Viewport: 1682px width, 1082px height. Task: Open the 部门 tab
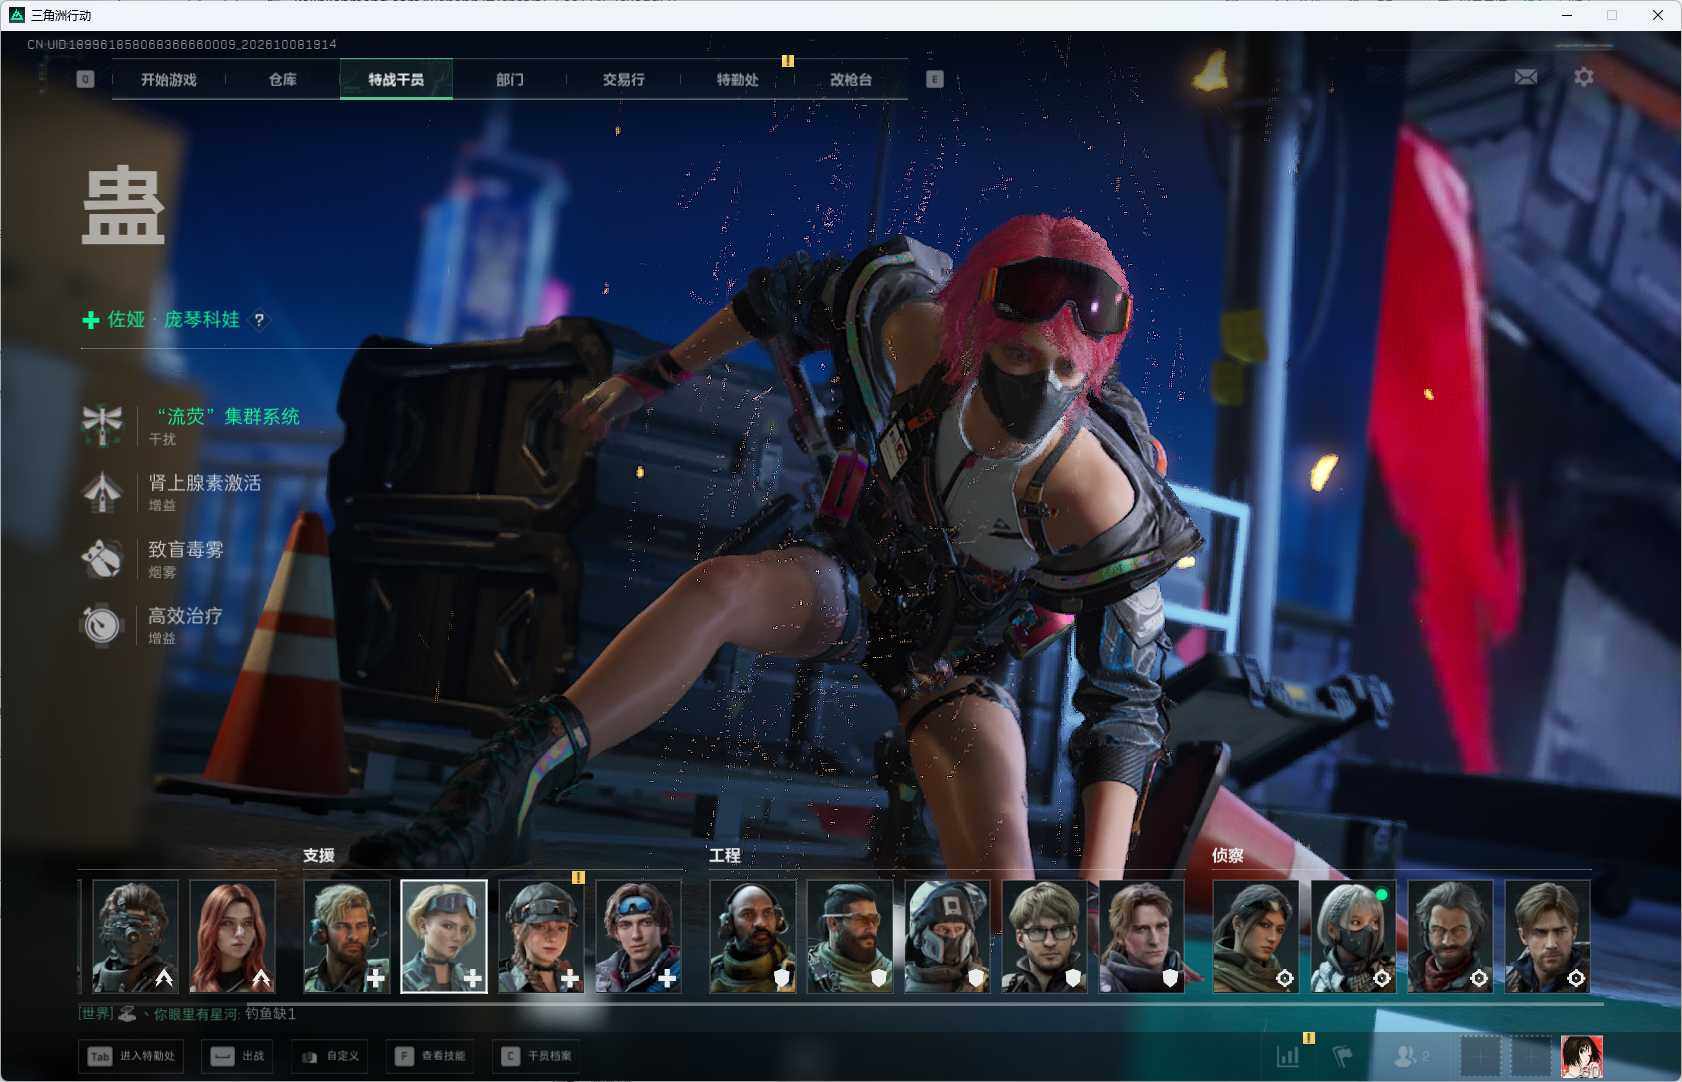pos(510,79)
